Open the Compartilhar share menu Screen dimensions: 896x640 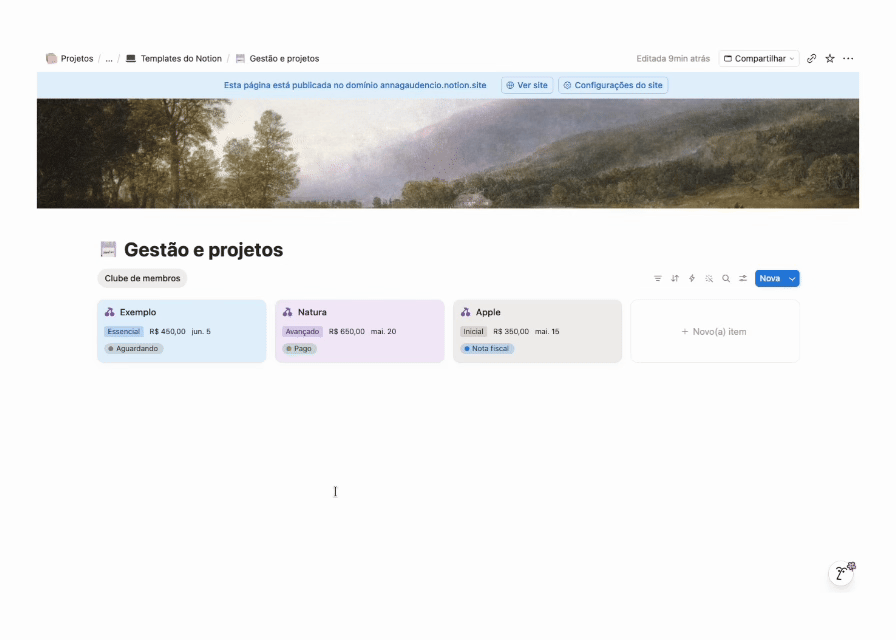pyautogui.click(x=759, y=58)
